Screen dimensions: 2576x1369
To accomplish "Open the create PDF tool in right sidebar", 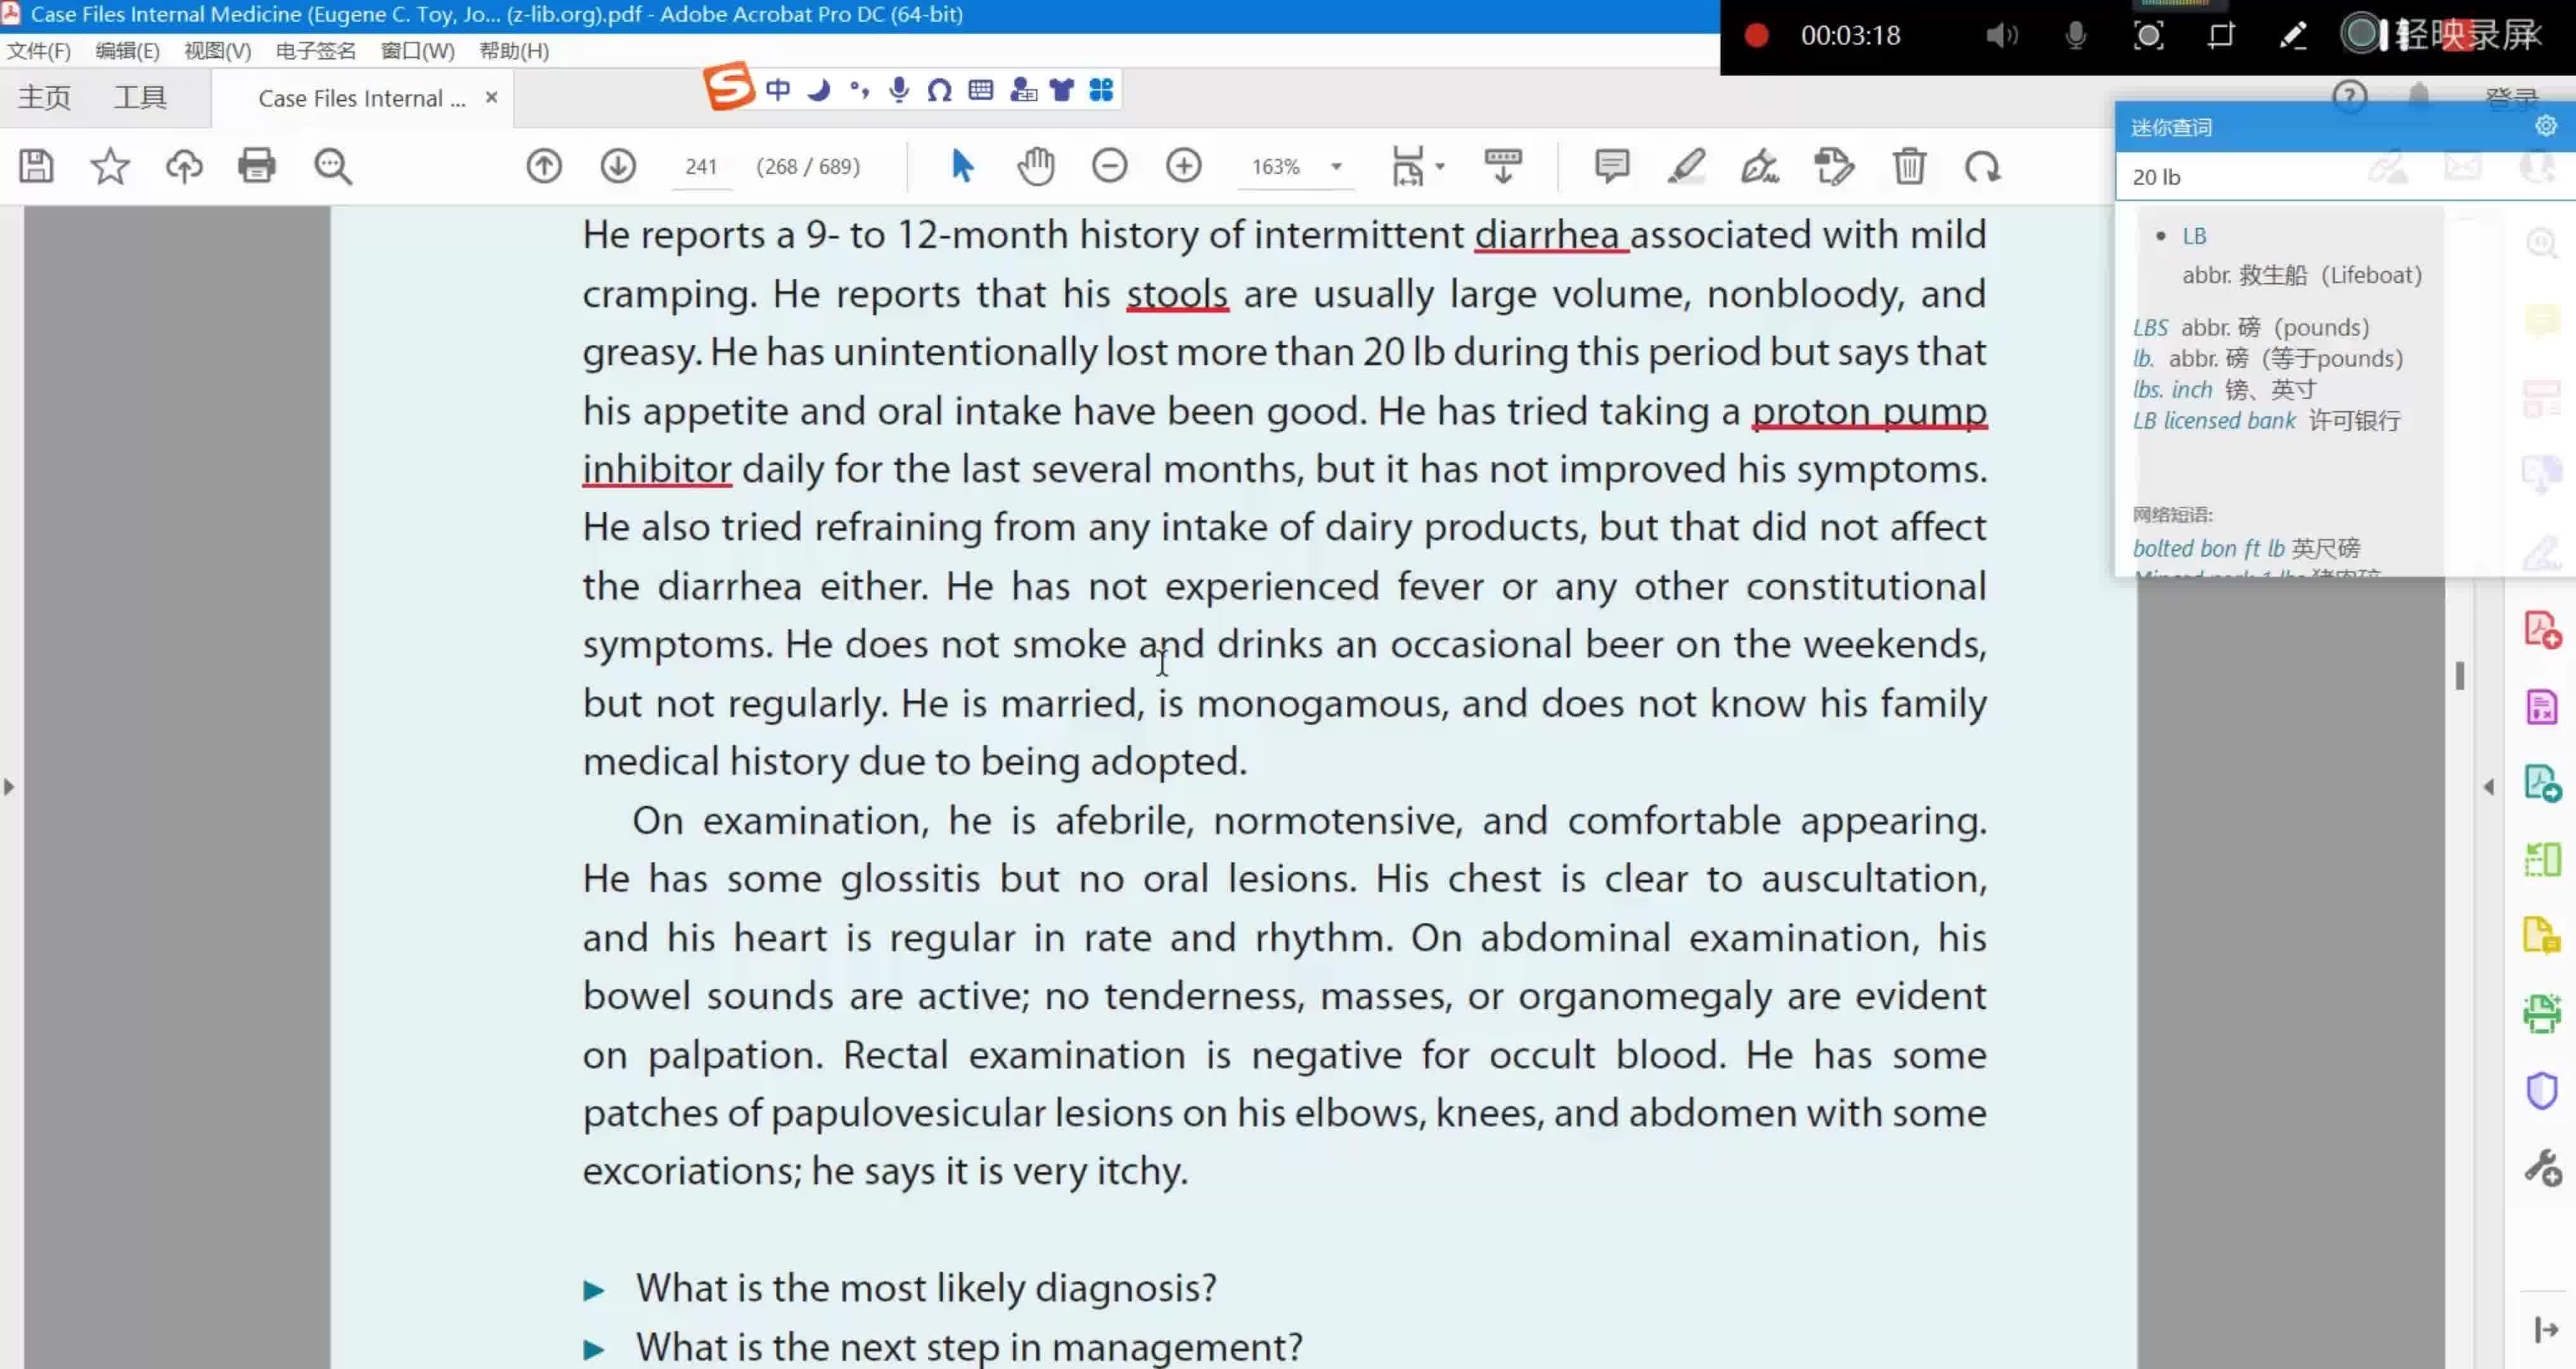I will pyautogui.click(x=2542, y=630).
